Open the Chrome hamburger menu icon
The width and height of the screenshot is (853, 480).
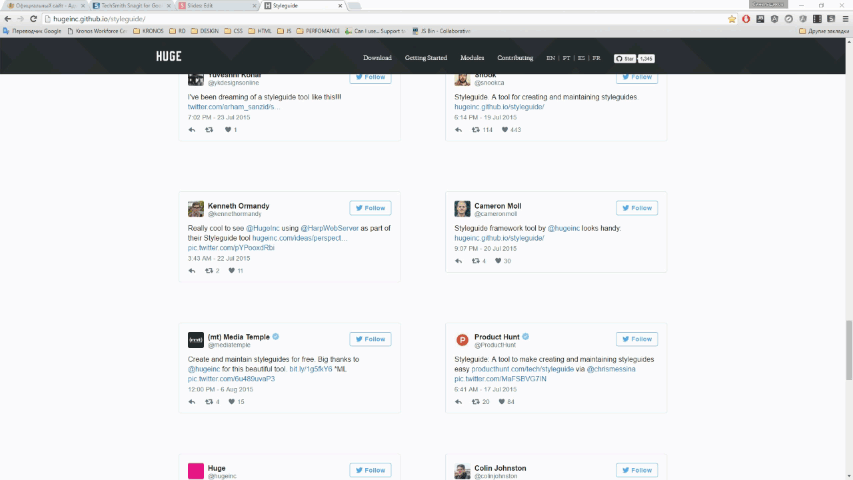coord(845,19)
